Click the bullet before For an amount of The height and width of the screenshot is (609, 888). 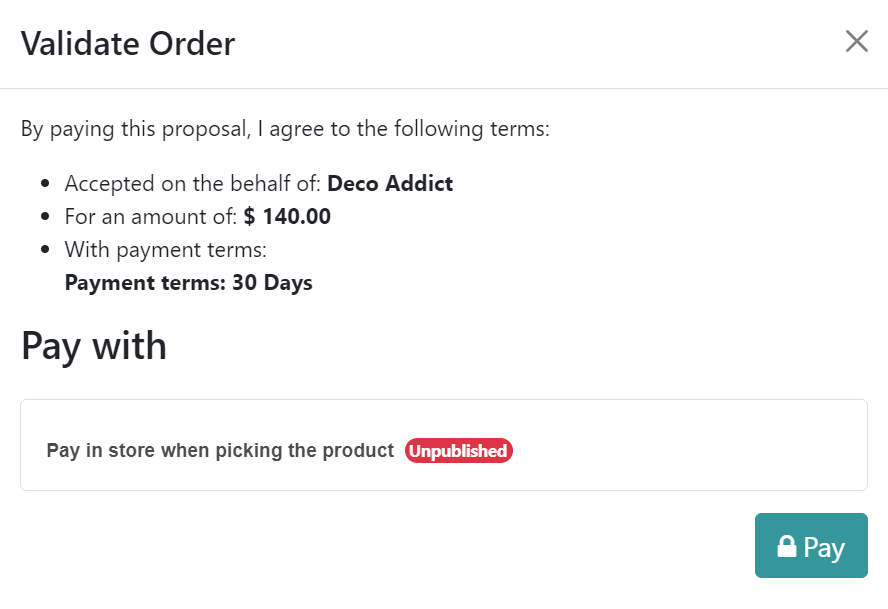[x=45, y=218]
